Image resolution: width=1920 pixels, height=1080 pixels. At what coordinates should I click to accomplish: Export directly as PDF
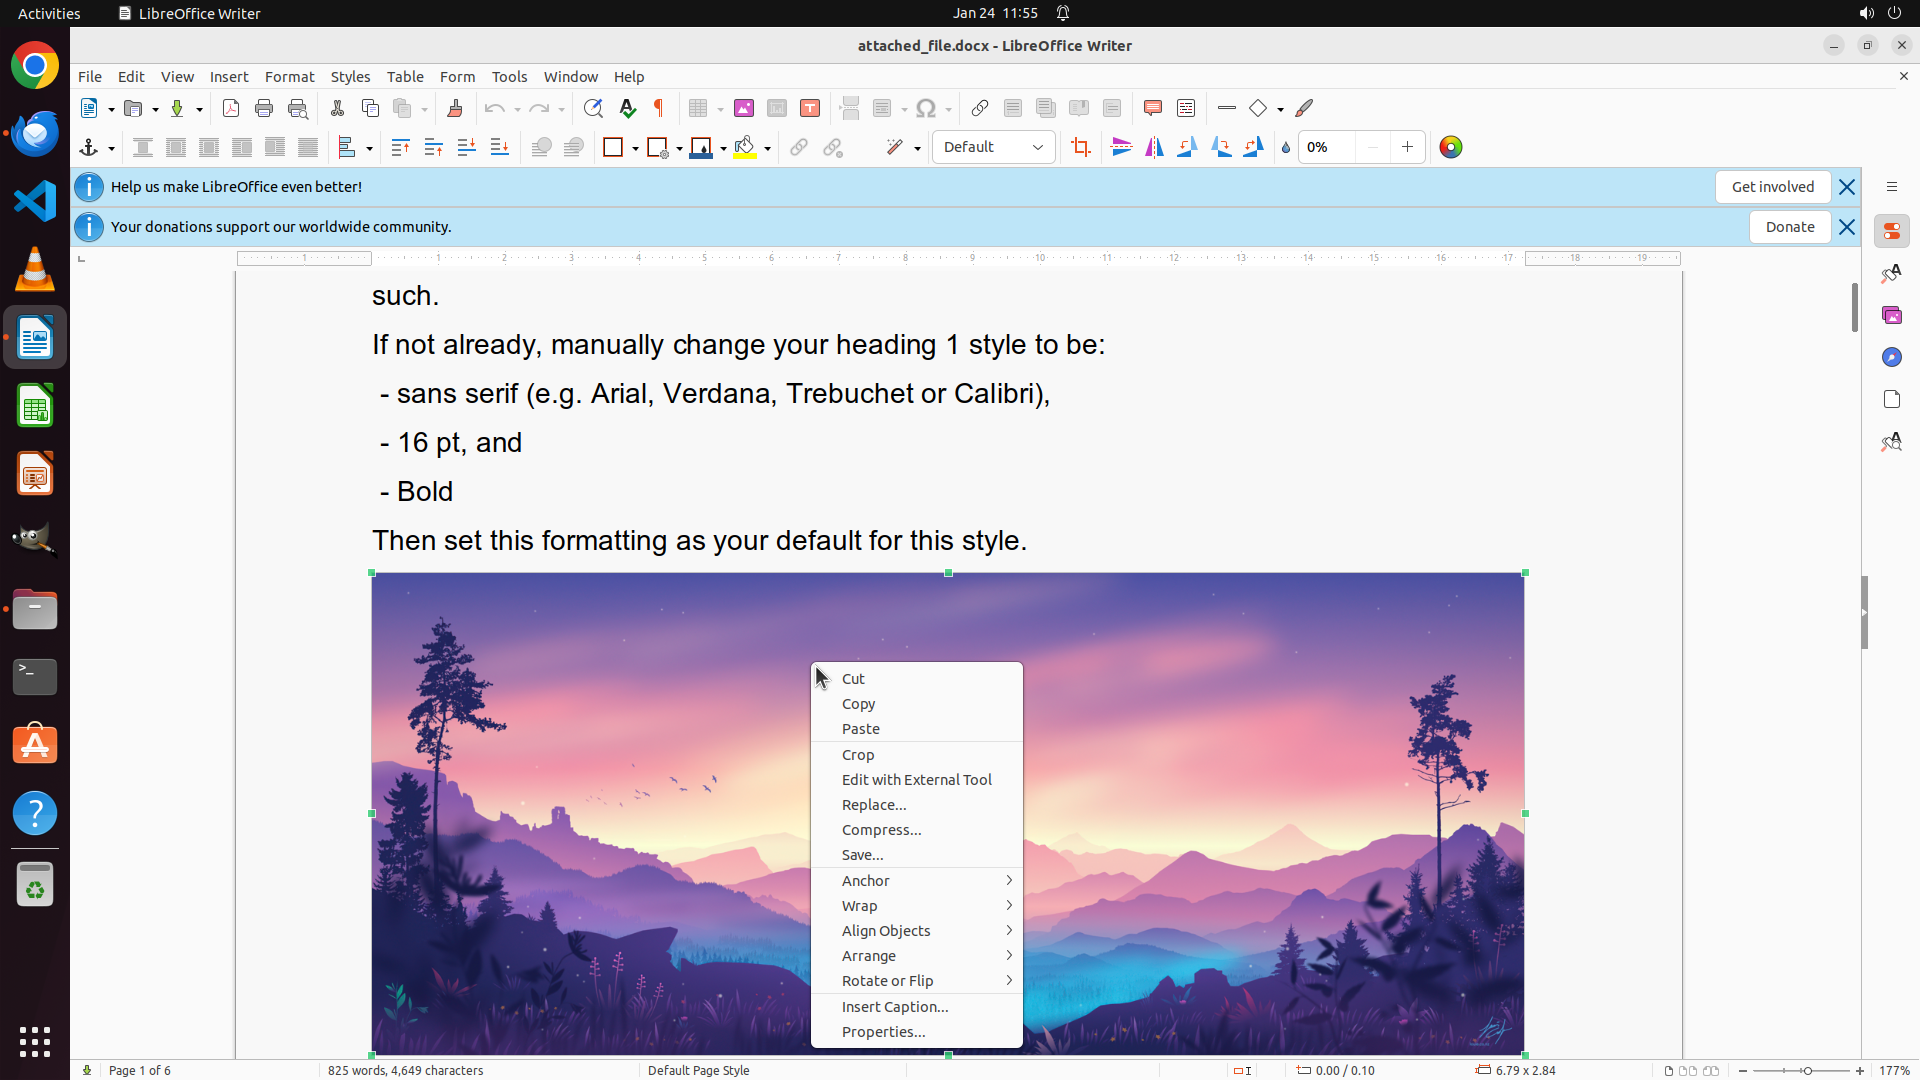[x=231, y=108]
